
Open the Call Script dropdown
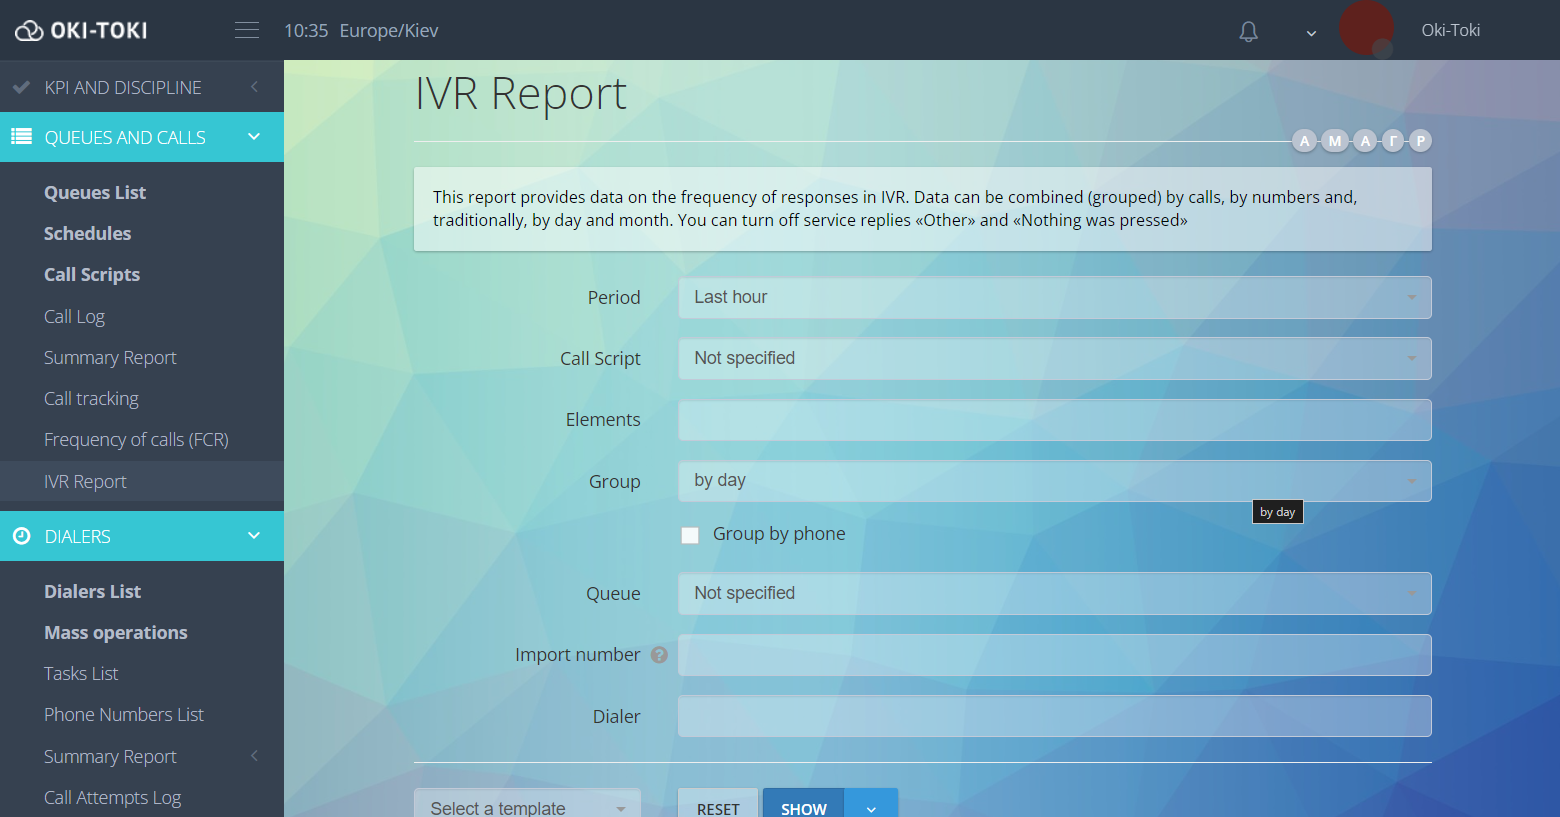coord(1054,359)
